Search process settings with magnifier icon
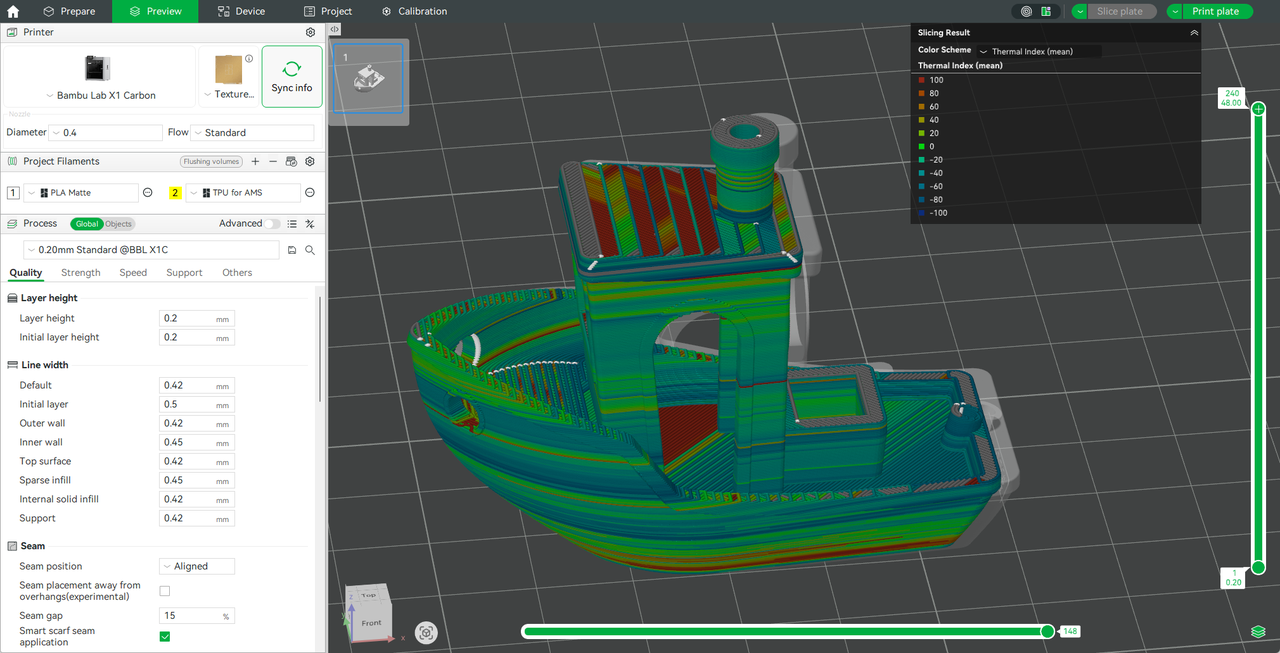Viewport: 1280px width, 653px height. pos(310,250)
